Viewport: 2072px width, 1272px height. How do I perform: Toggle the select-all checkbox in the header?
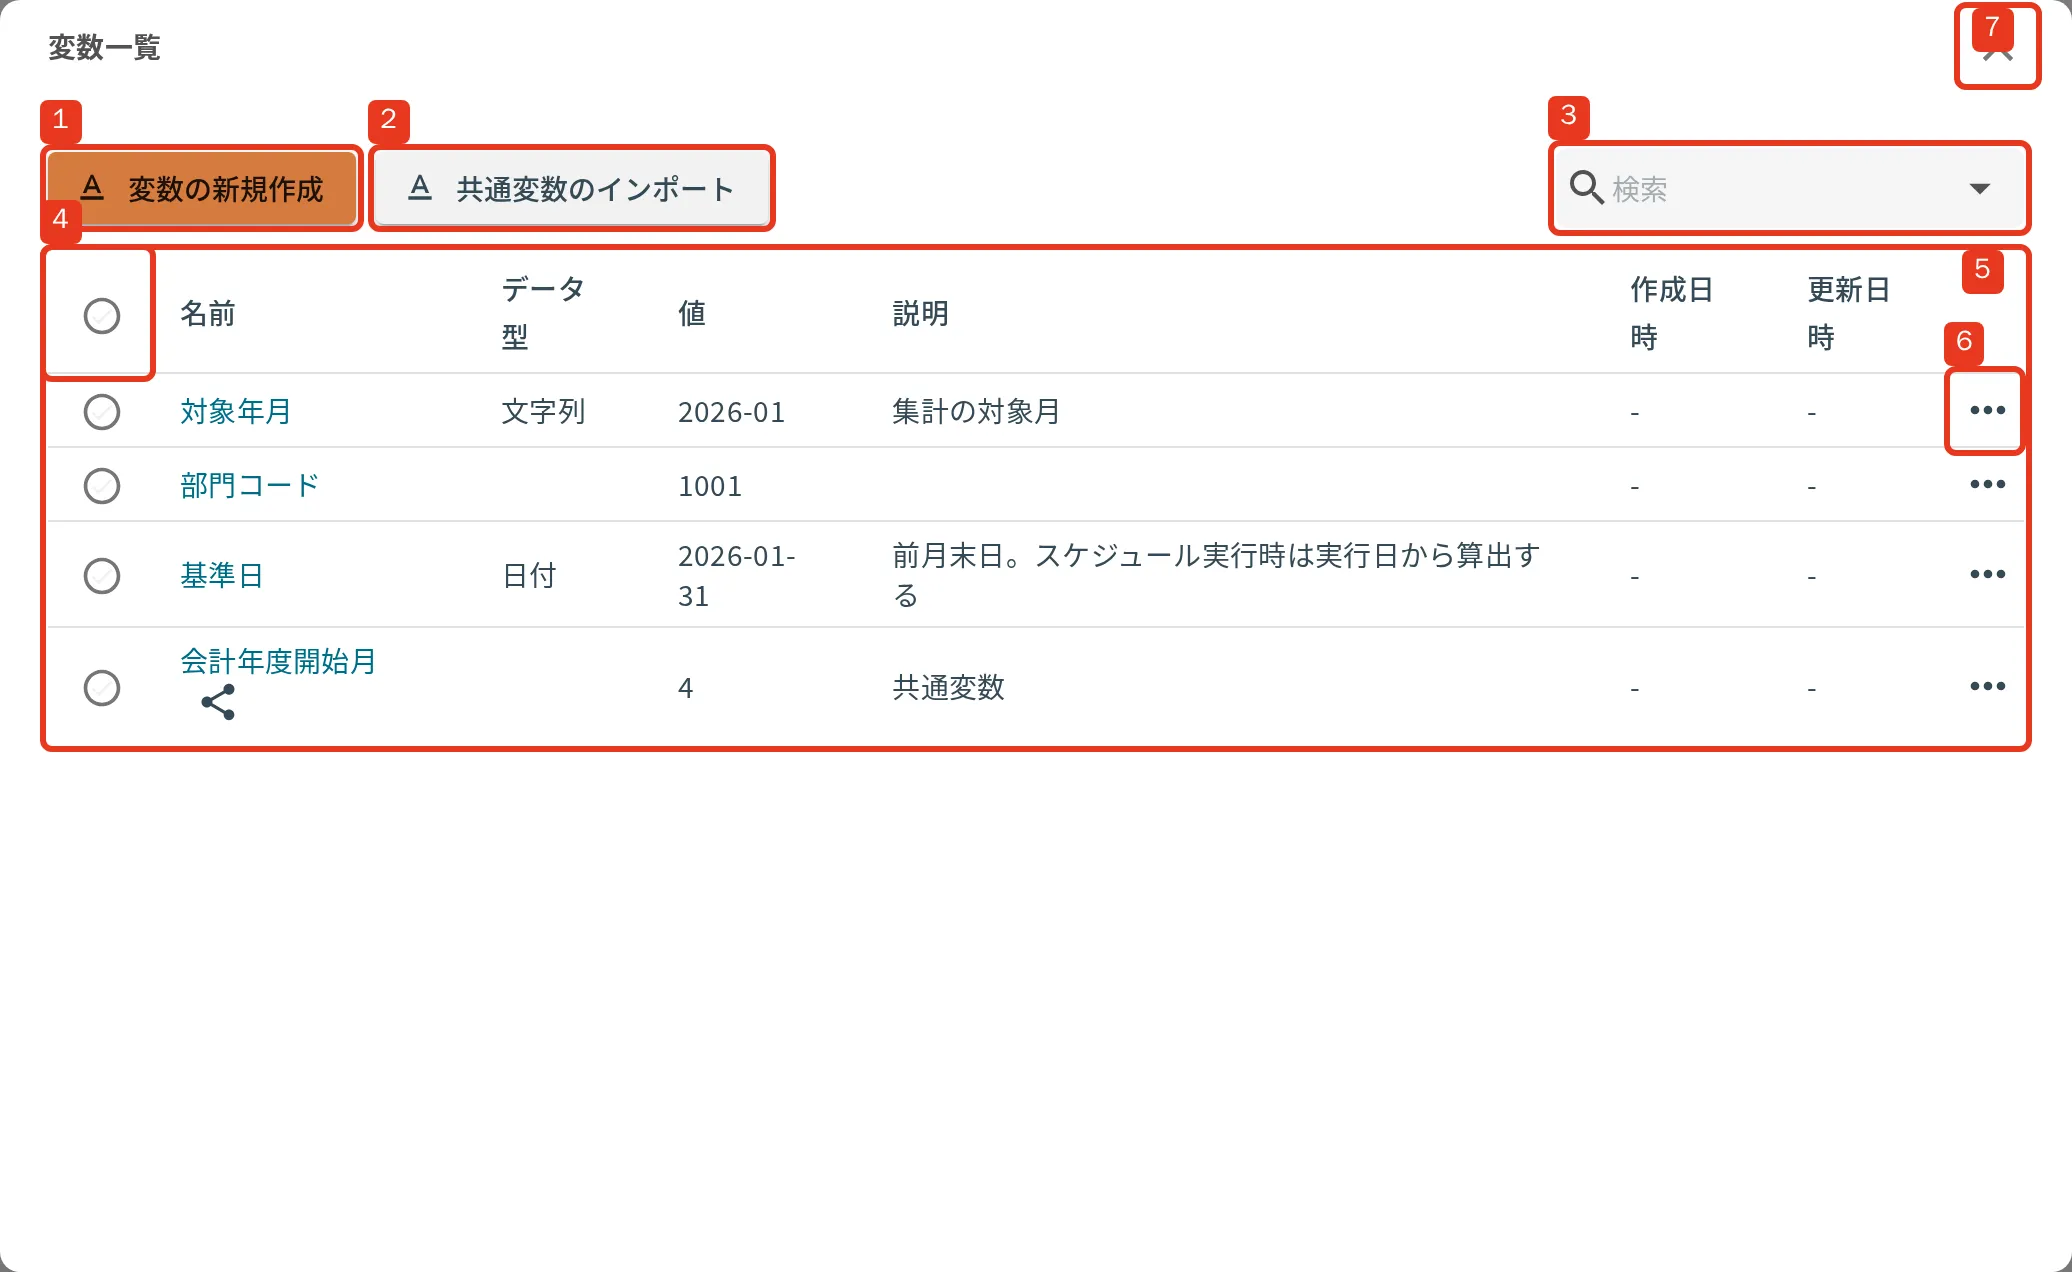(102, 315)
